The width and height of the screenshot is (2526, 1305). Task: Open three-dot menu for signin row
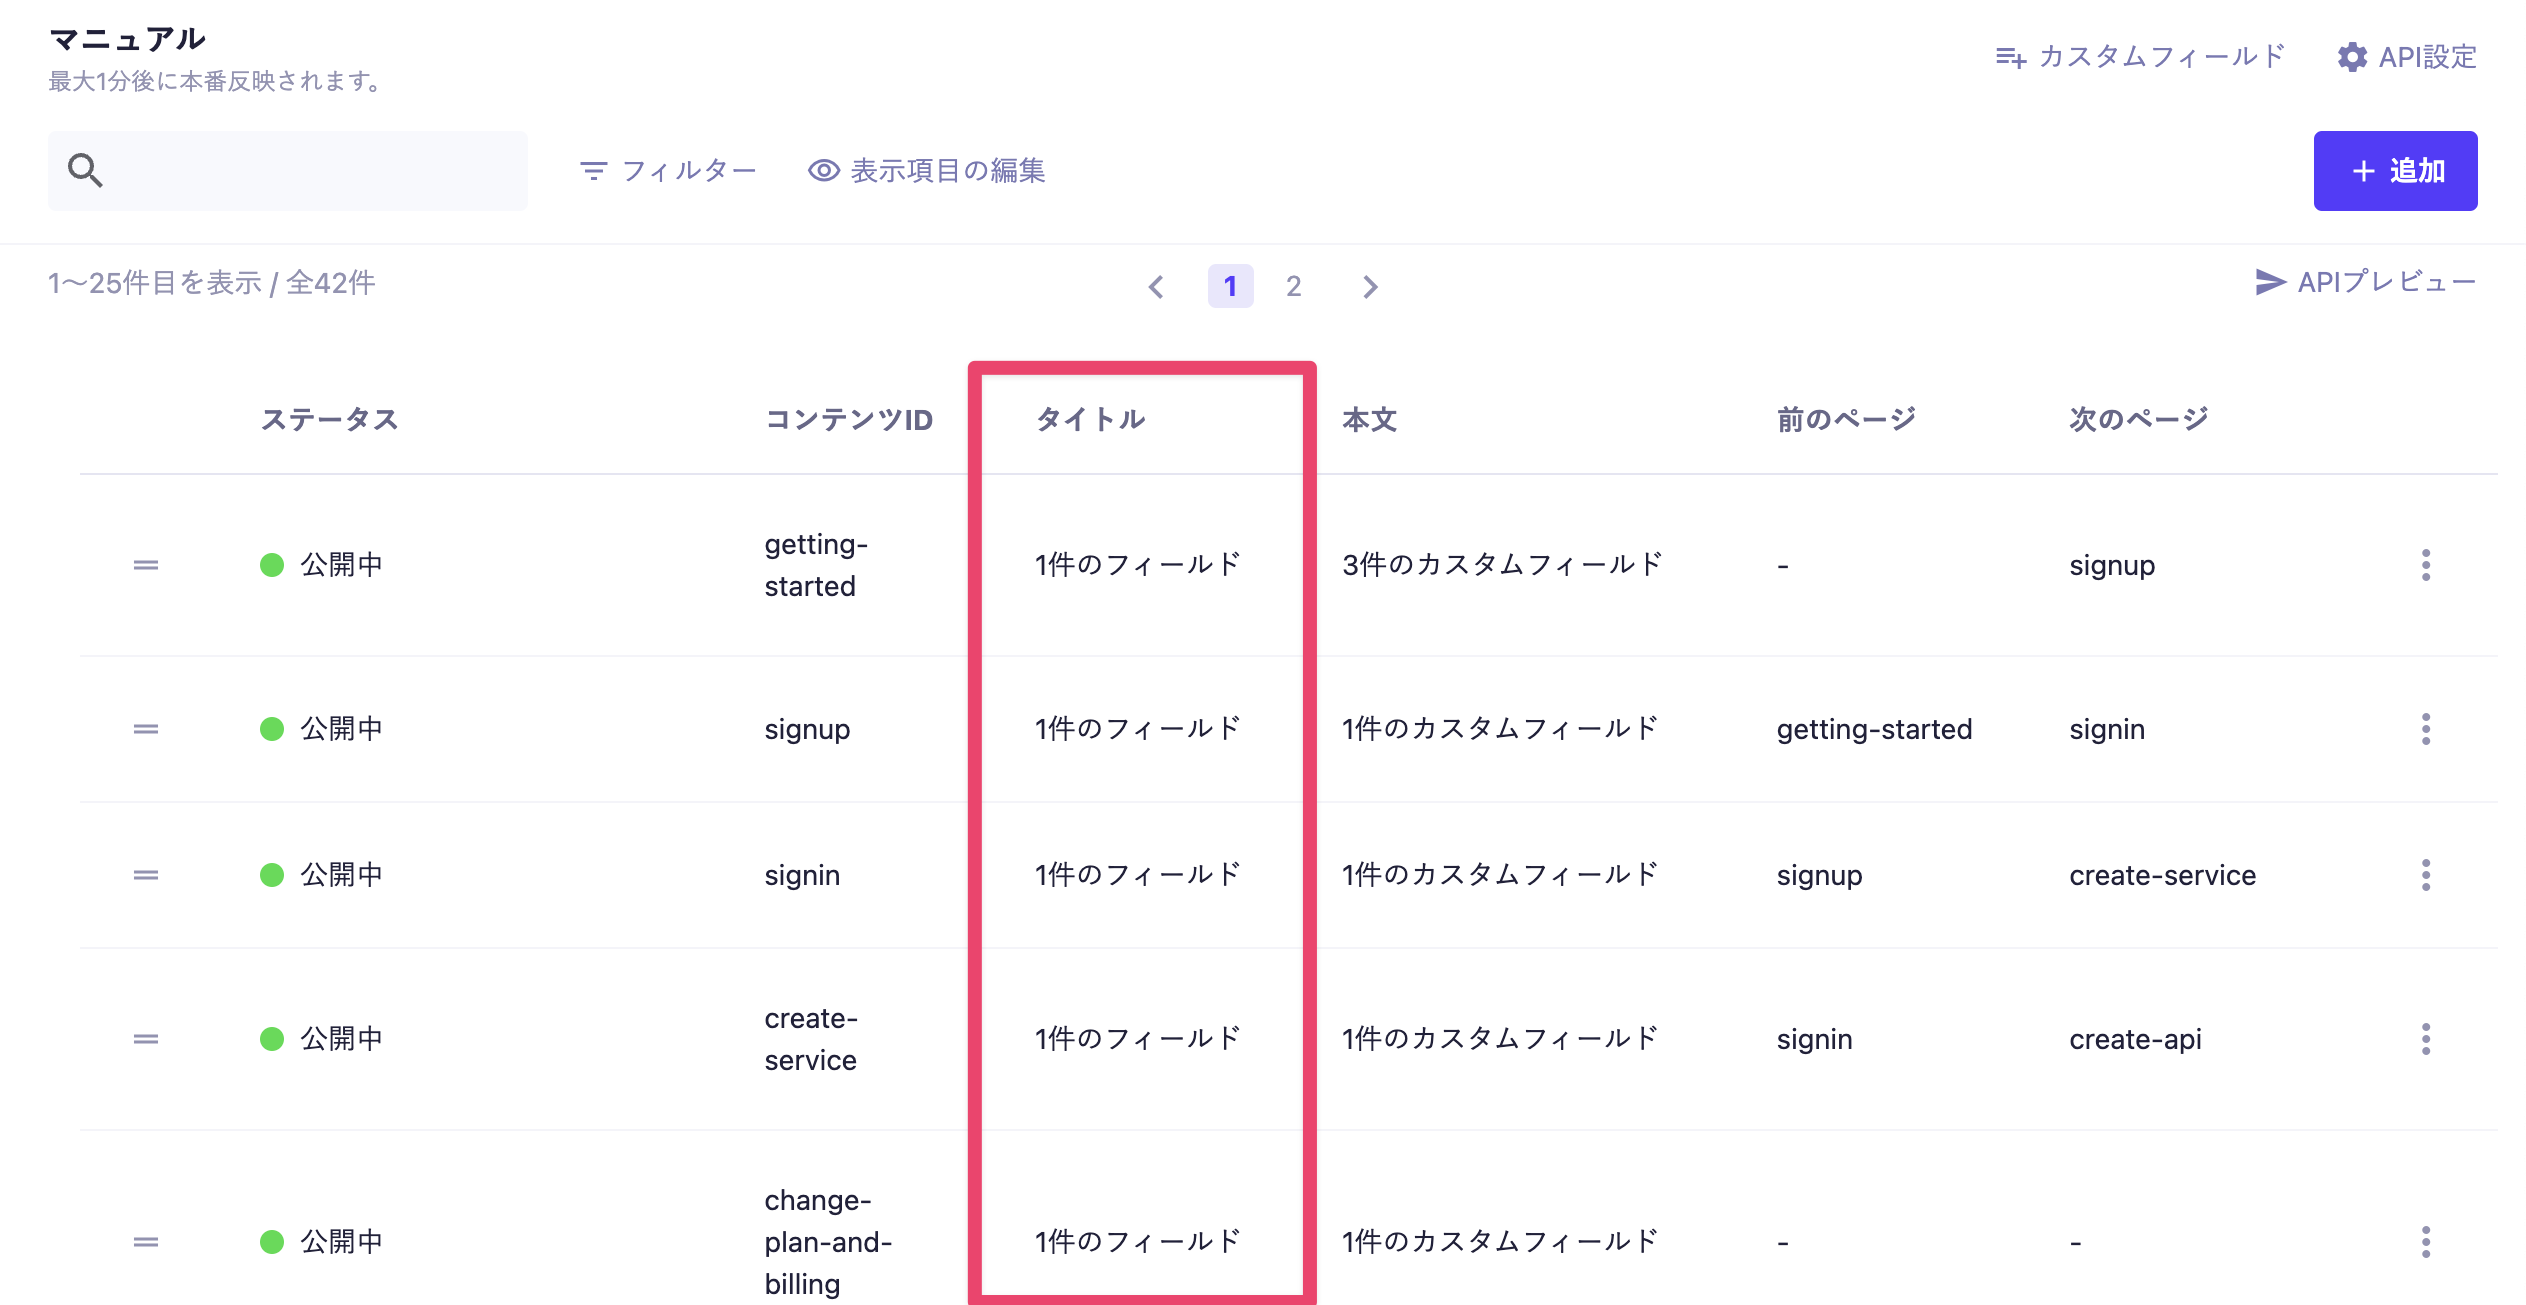click(x=2425, y=875)
